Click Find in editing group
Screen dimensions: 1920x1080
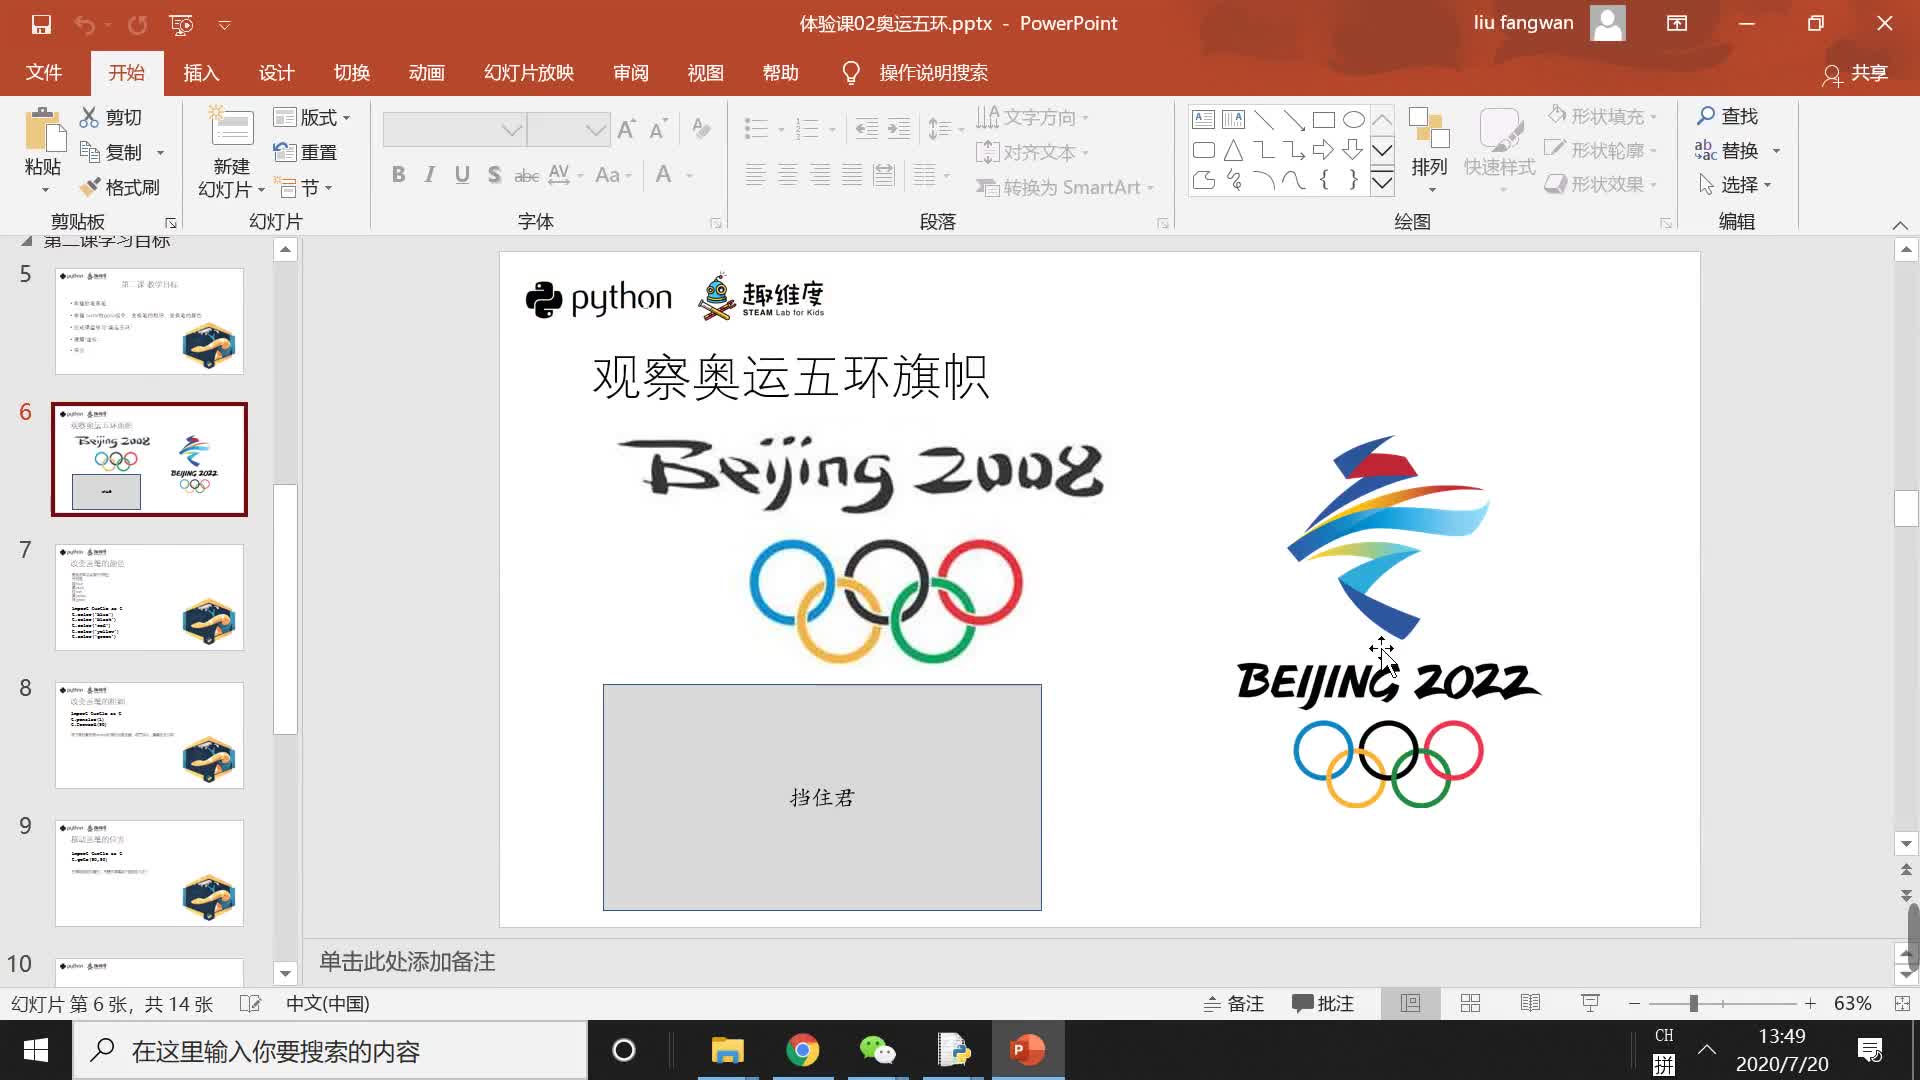coord(1727,116)
